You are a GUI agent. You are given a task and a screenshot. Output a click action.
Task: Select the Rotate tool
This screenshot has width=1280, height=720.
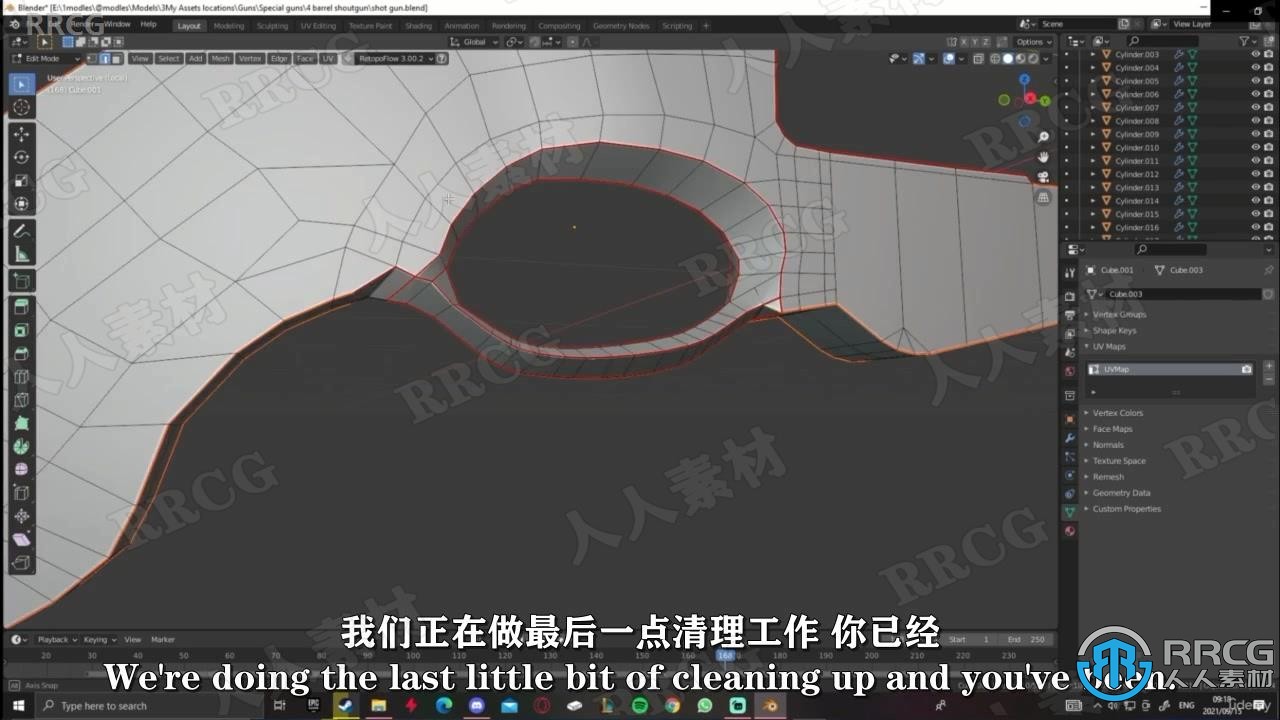(x=21, y=157)
